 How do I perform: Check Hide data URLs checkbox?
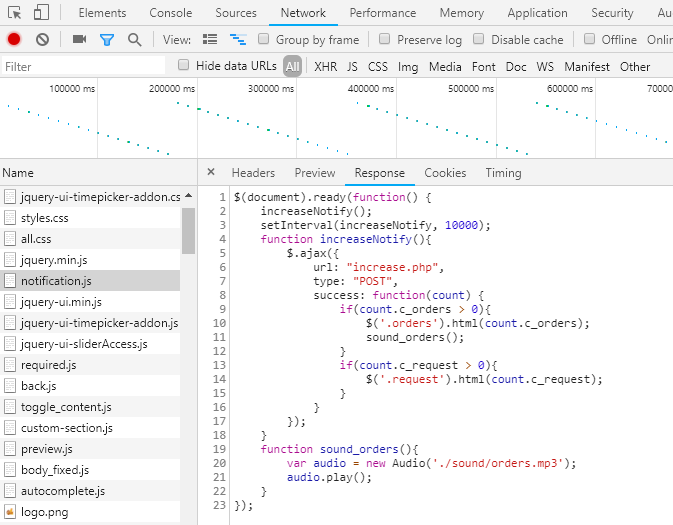coord(183,65)
